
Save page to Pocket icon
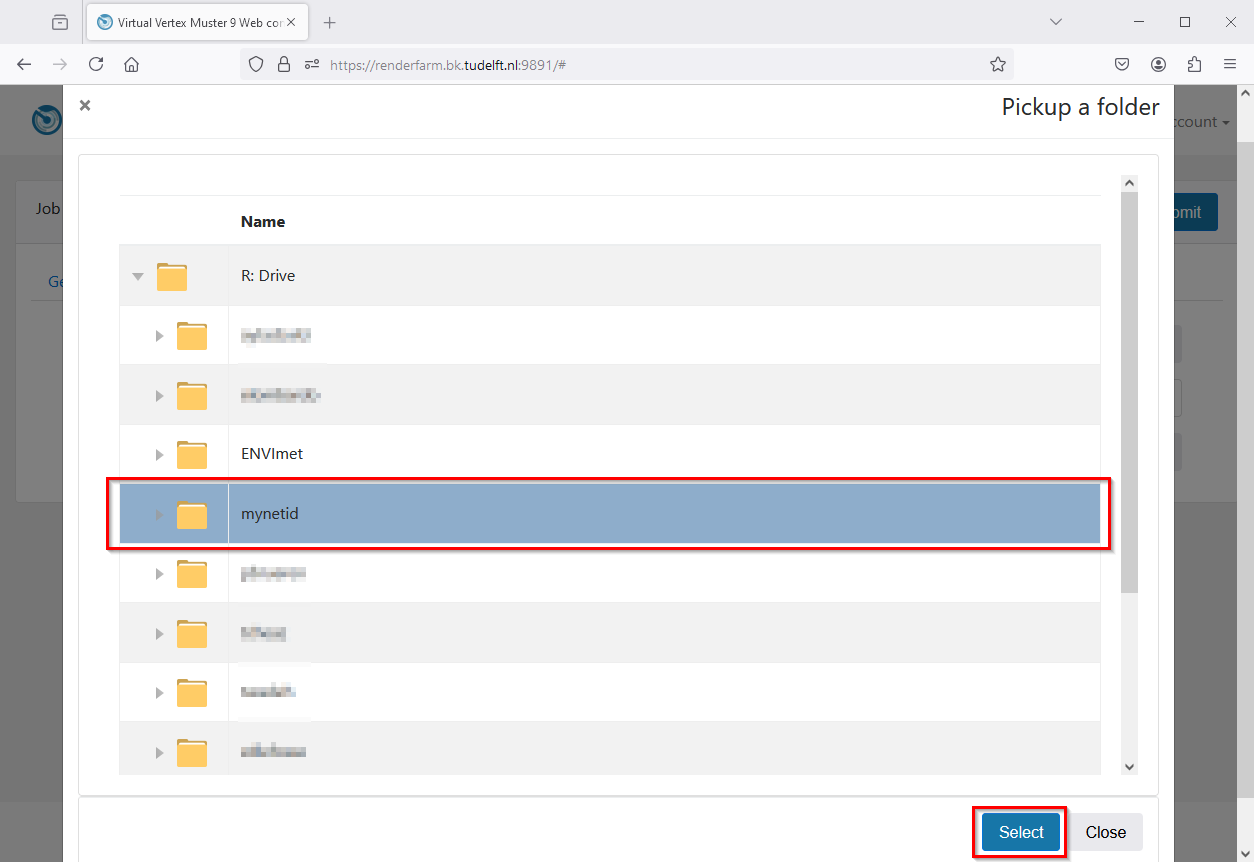1122,65
